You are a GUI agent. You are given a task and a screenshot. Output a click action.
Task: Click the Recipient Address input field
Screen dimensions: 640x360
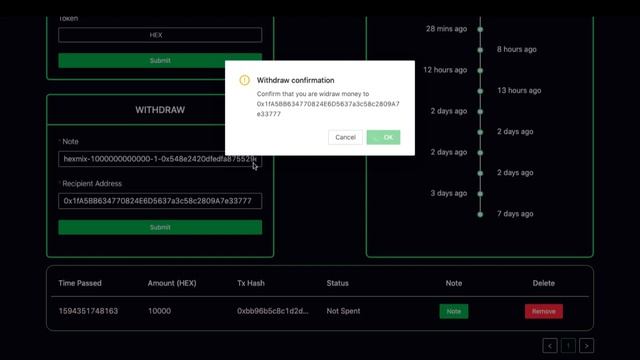[x=160, y=201]
